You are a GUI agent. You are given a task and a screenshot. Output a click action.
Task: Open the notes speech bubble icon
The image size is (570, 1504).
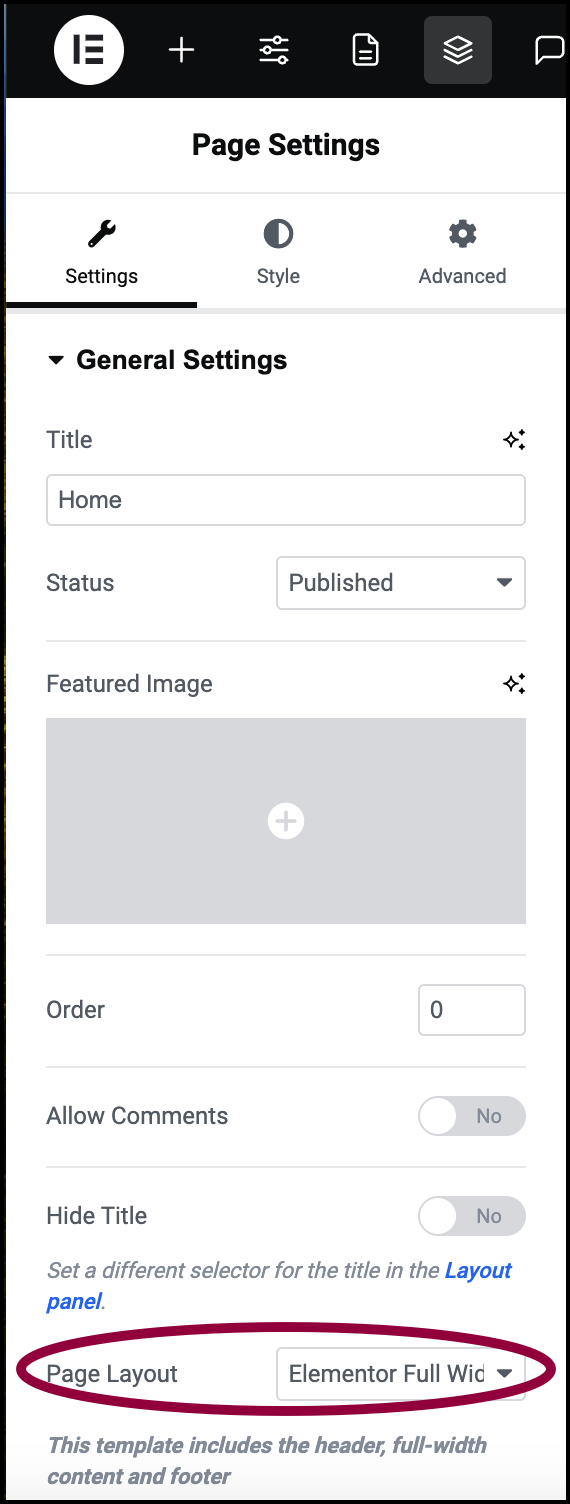(x=549, y=50)
